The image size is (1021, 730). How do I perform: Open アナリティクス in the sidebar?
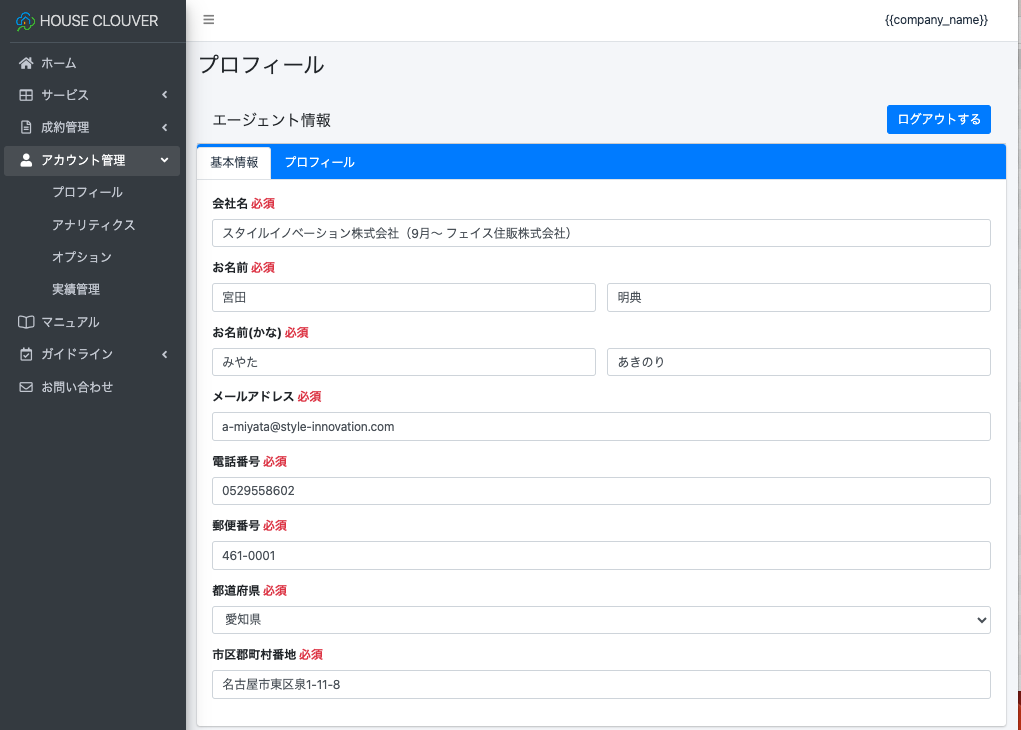point(93,225)
